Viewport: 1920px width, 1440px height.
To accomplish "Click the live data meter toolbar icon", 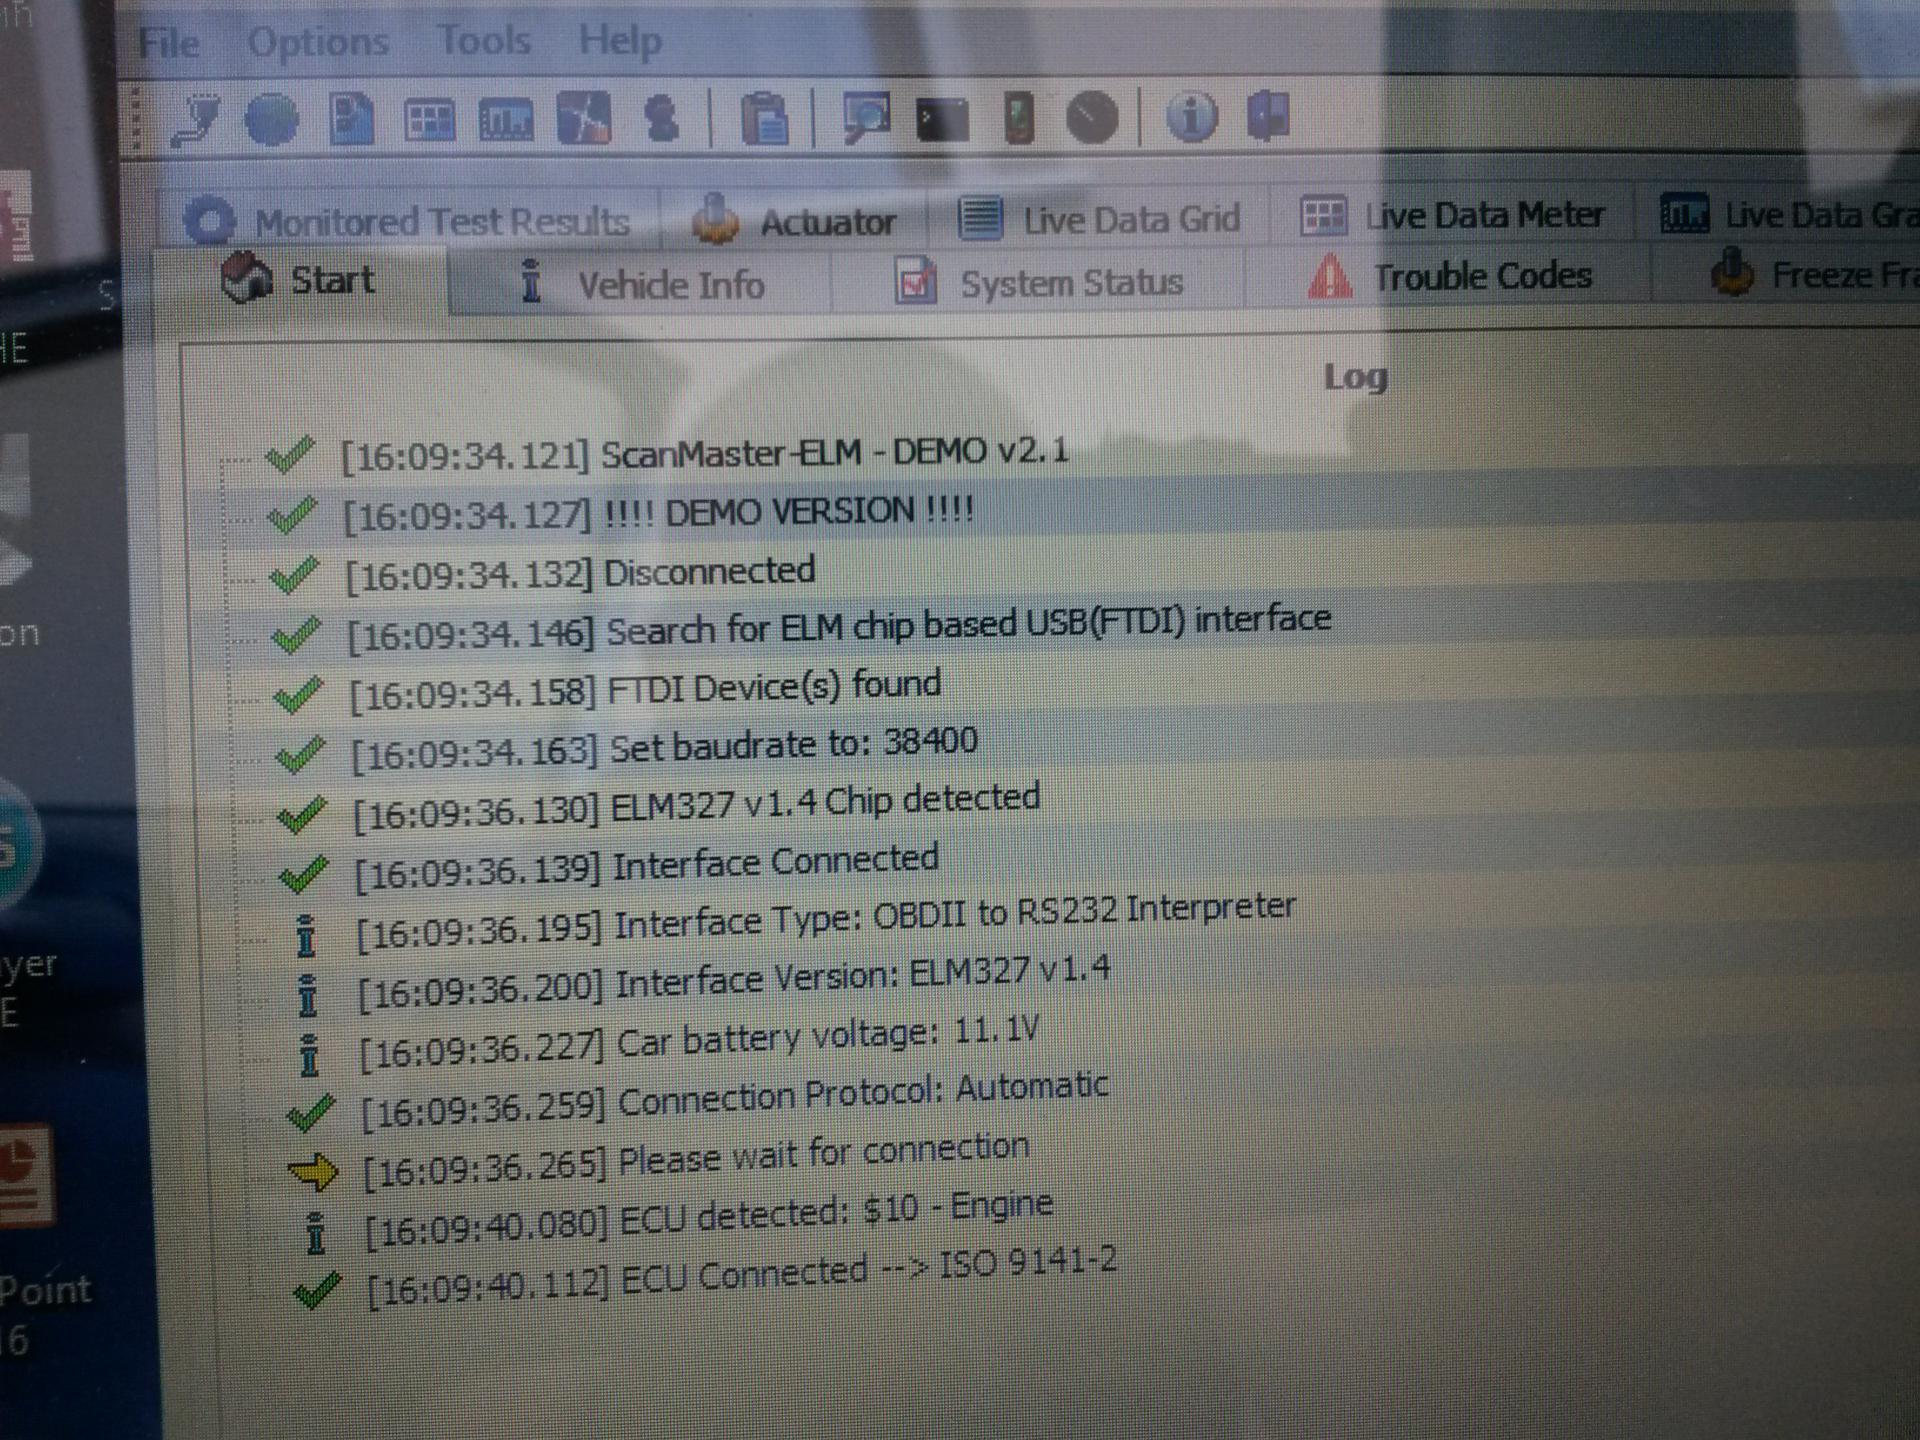I will click(x=429, y=121).
